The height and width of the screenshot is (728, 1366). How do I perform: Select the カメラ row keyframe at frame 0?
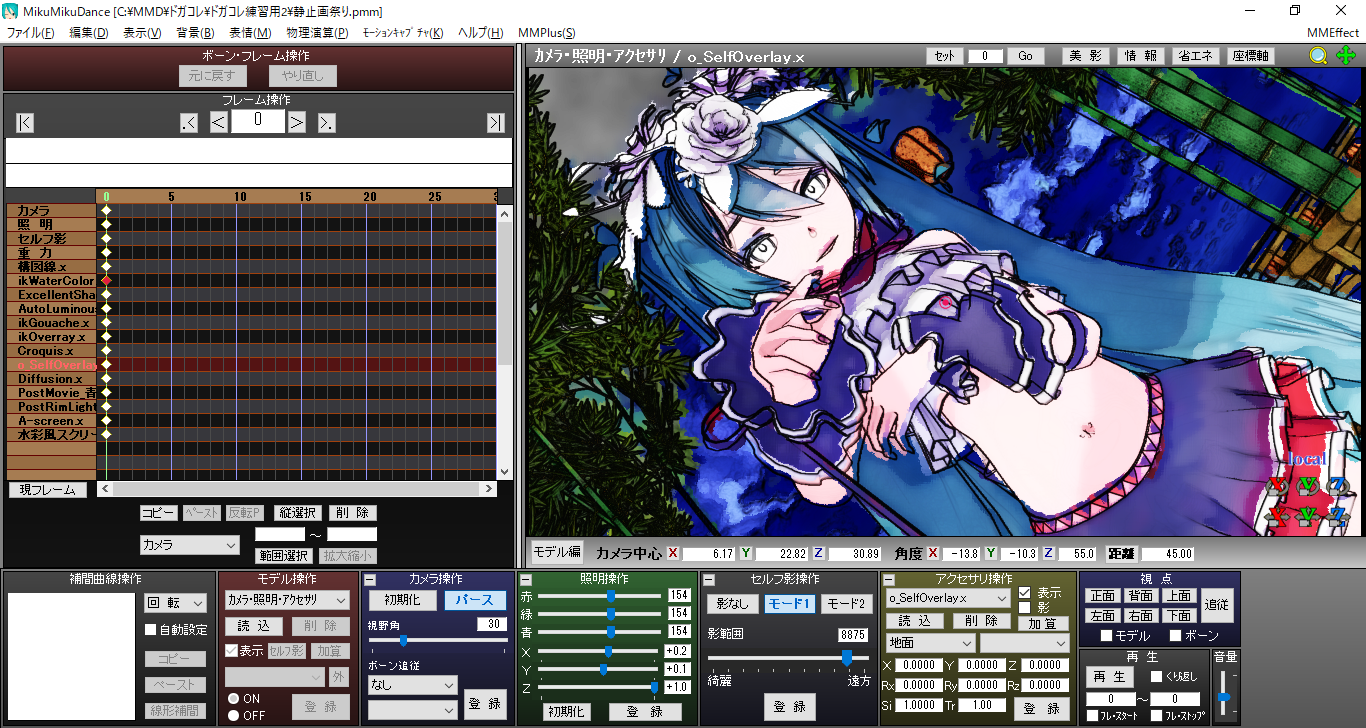pos(106,211)
